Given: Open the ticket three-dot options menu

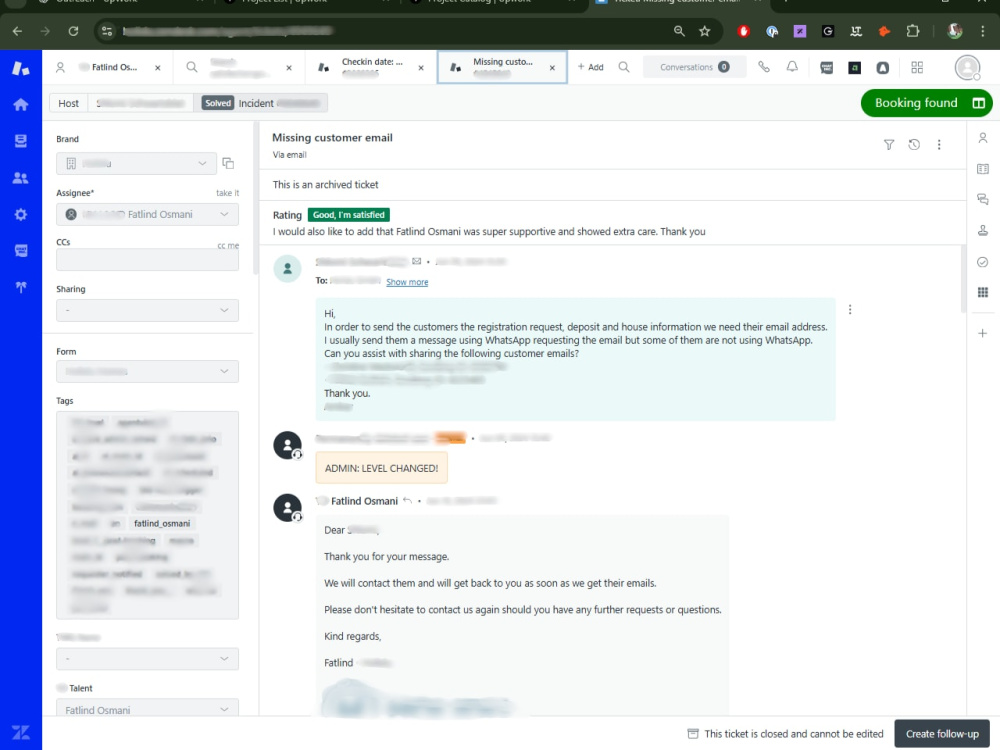Looking at the screenshot, I should point(939,145).
